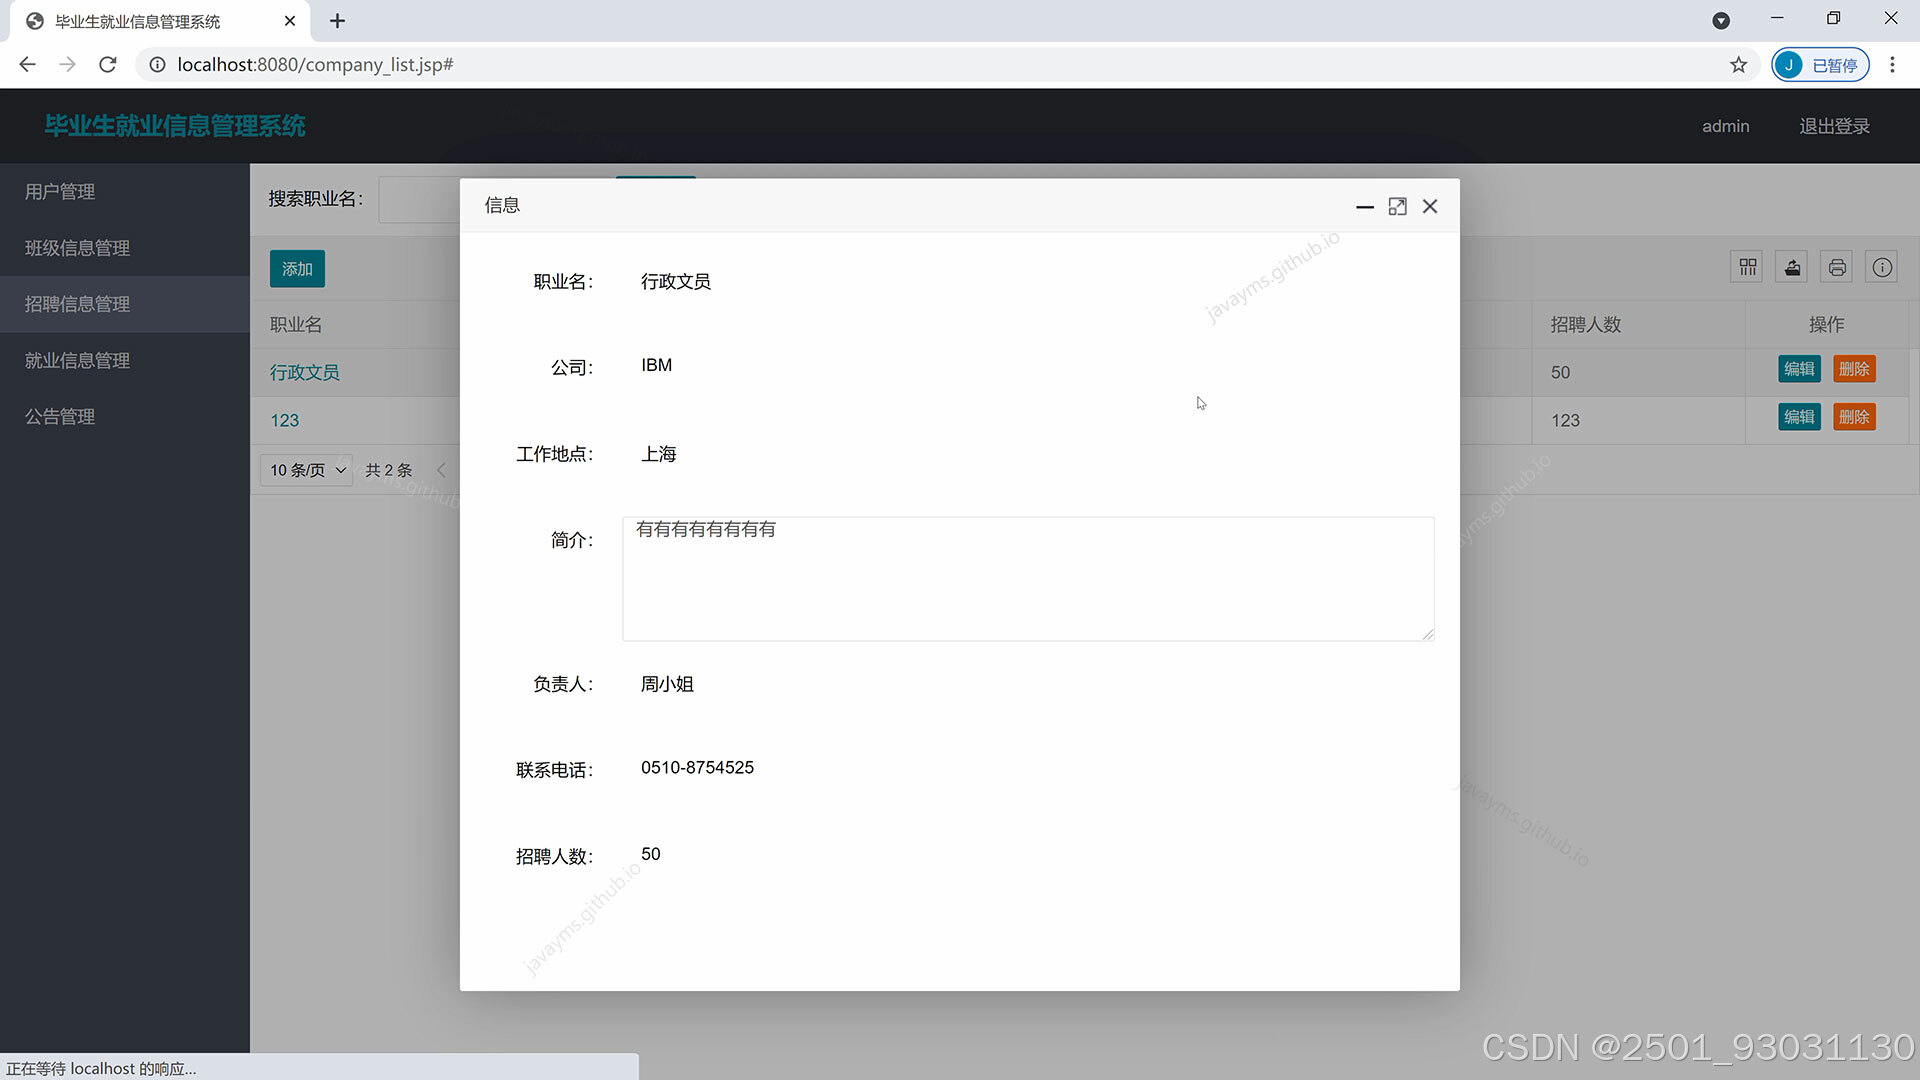Reload the current page

click(108, 65)
